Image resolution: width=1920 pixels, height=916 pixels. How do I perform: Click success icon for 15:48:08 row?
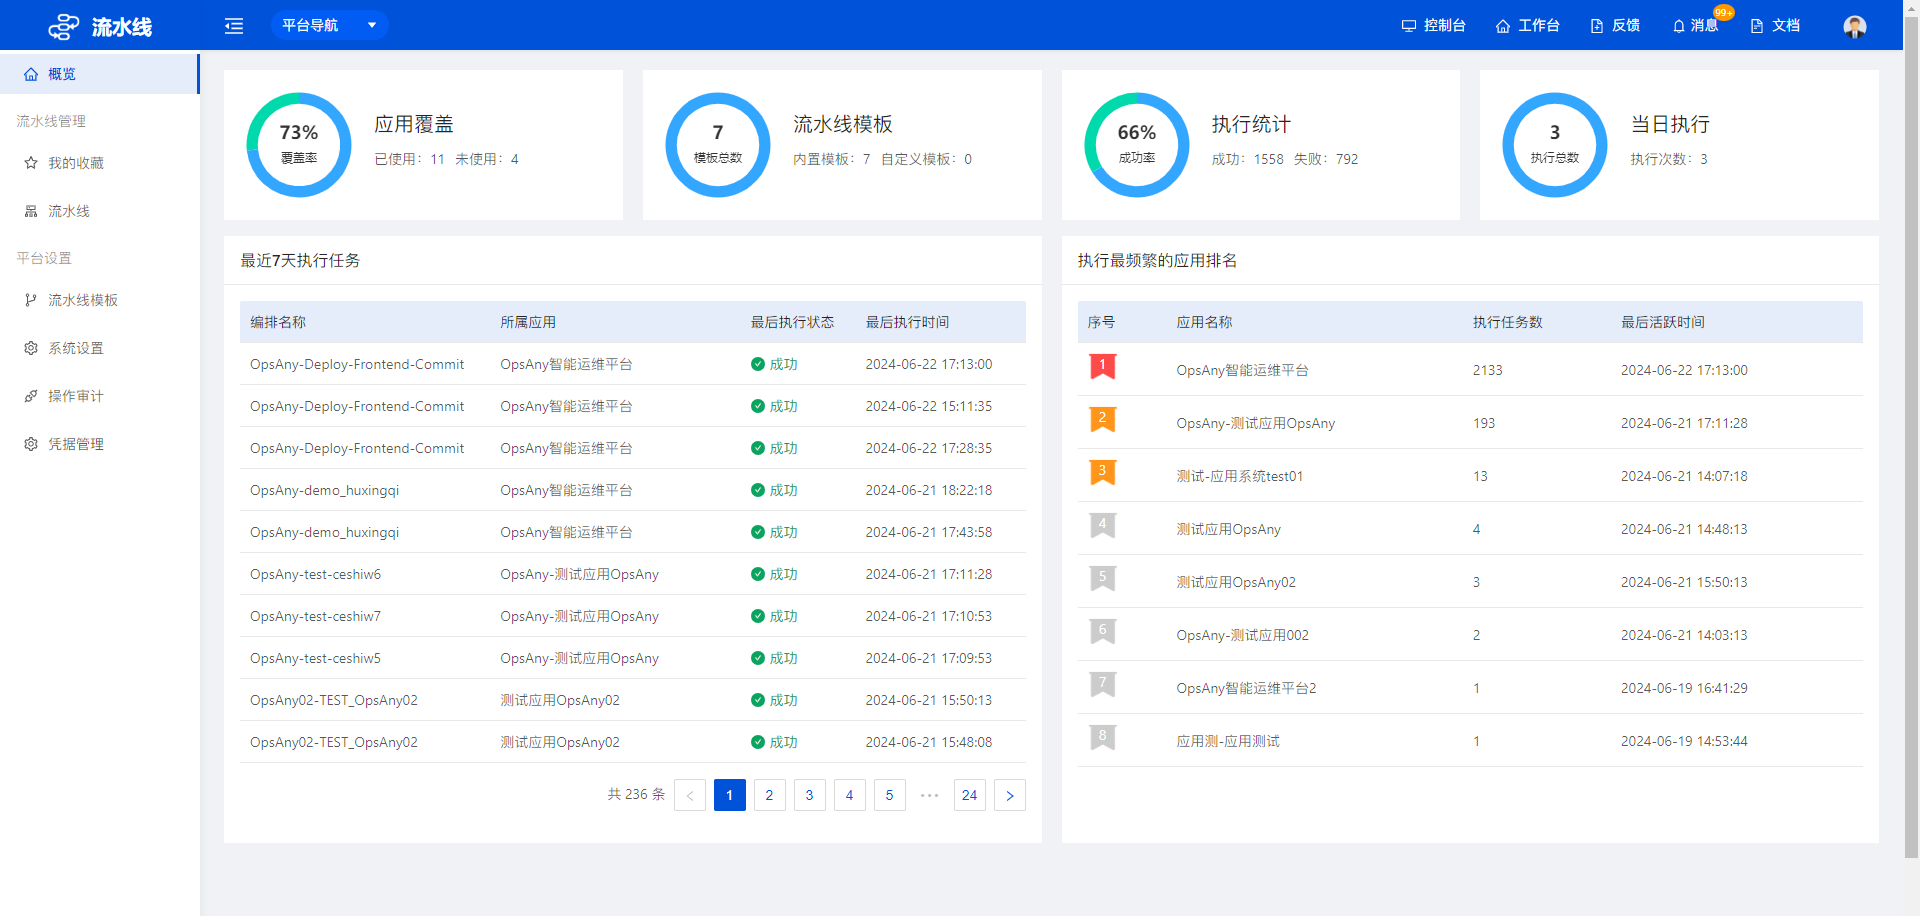pos(758,742)
